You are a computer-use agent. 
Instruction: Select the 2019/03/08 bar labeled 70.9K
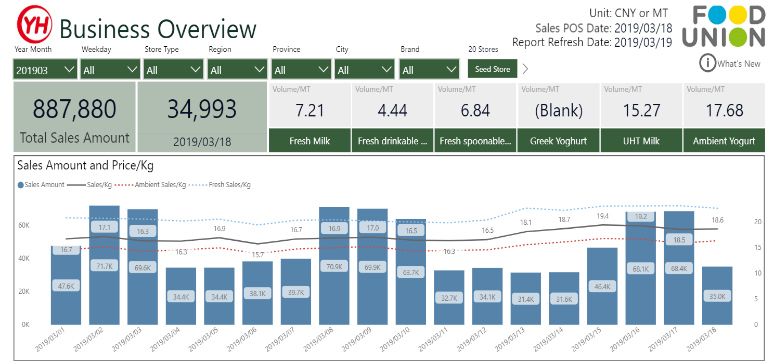pyautogui.click(x=335, y=266)
